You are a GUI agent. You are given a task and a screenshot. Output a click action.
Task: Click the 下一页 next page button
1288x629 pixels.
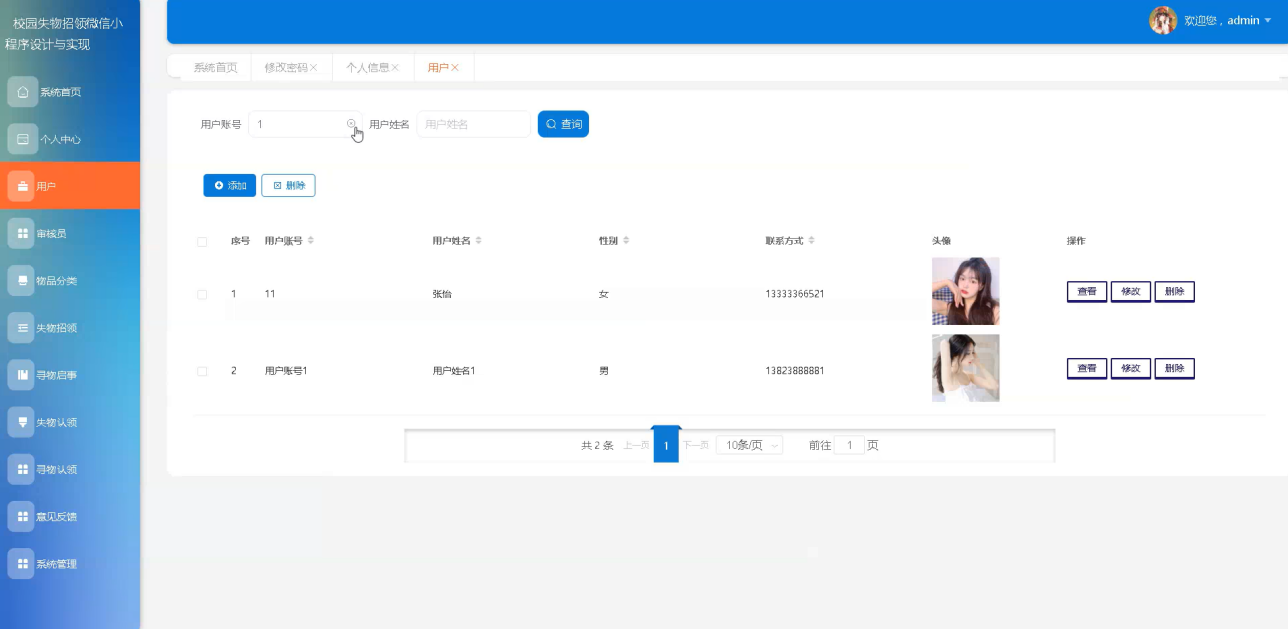click(x=696, y=446)
